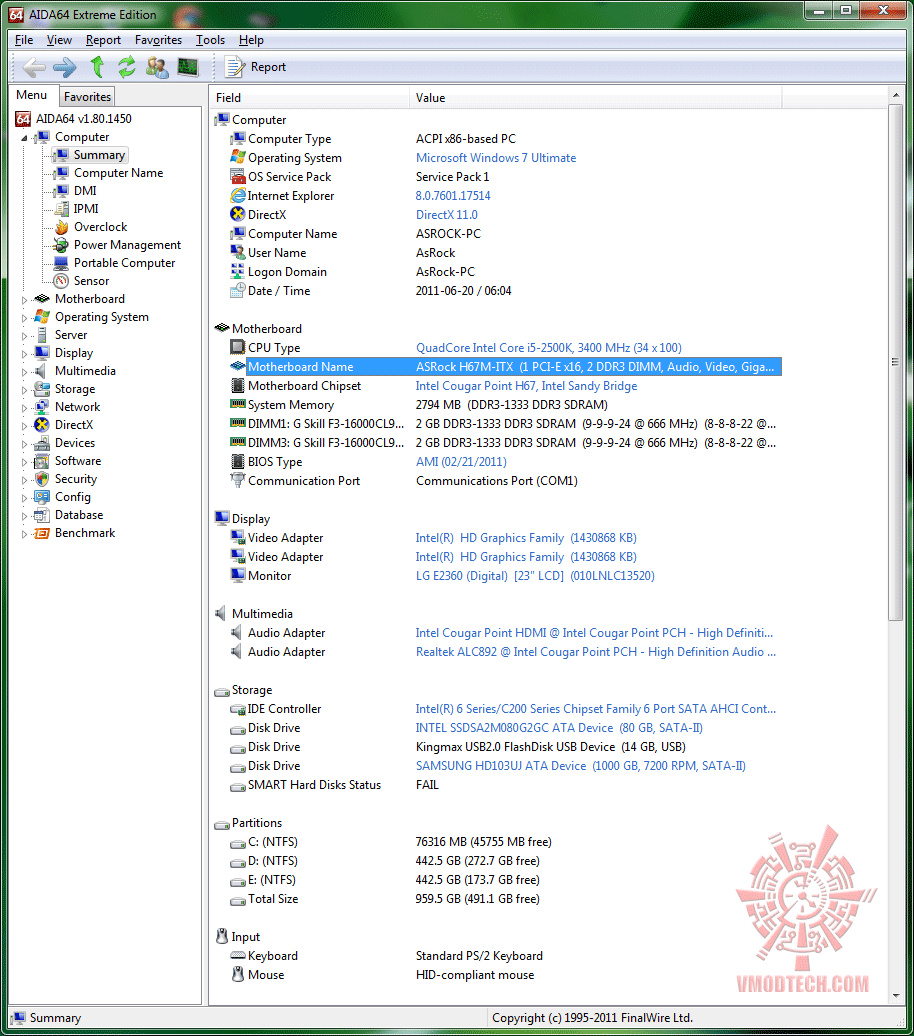Click the Report toolbar button
914x1036 pixels.
point(256,67)
